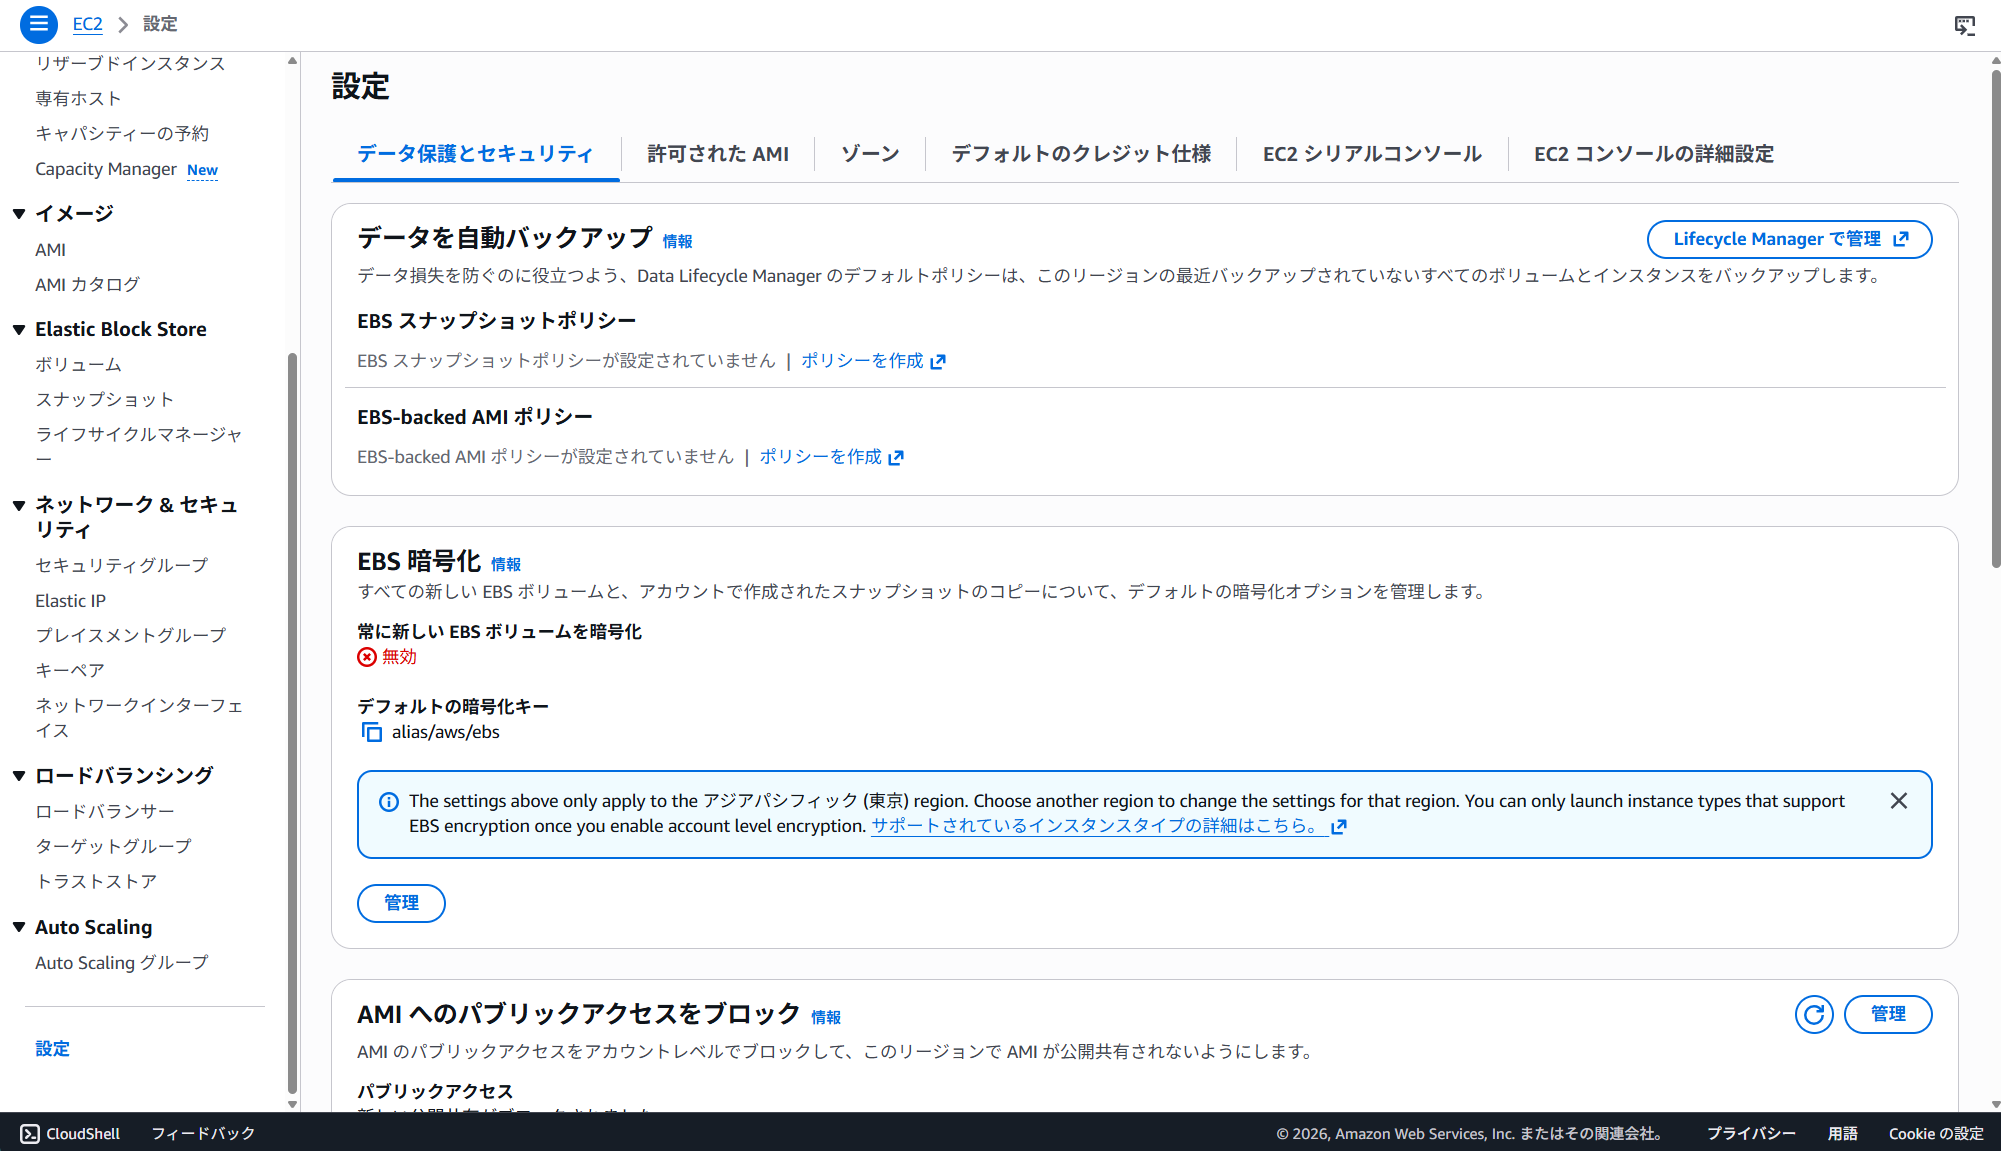The height and width of the screenshot is (1151, 2001).
Task: Collapse the Auto Scaling section
Action: pyautogui.click(x=19, y=927)
